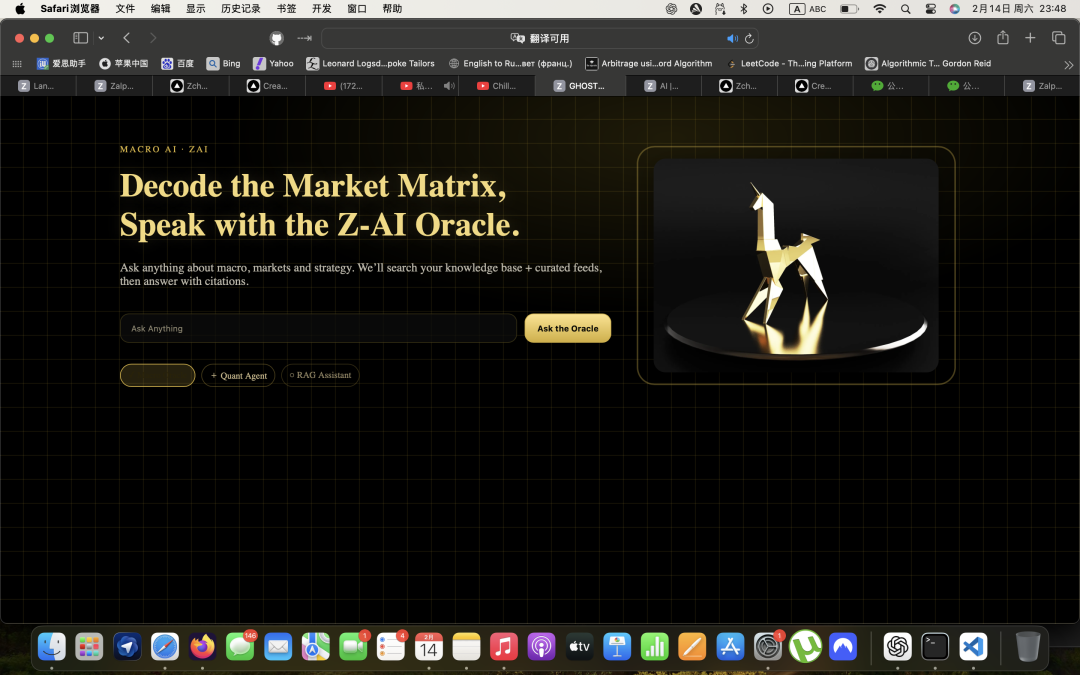
Task: Go back to the previous page
Action: point(127,38)
